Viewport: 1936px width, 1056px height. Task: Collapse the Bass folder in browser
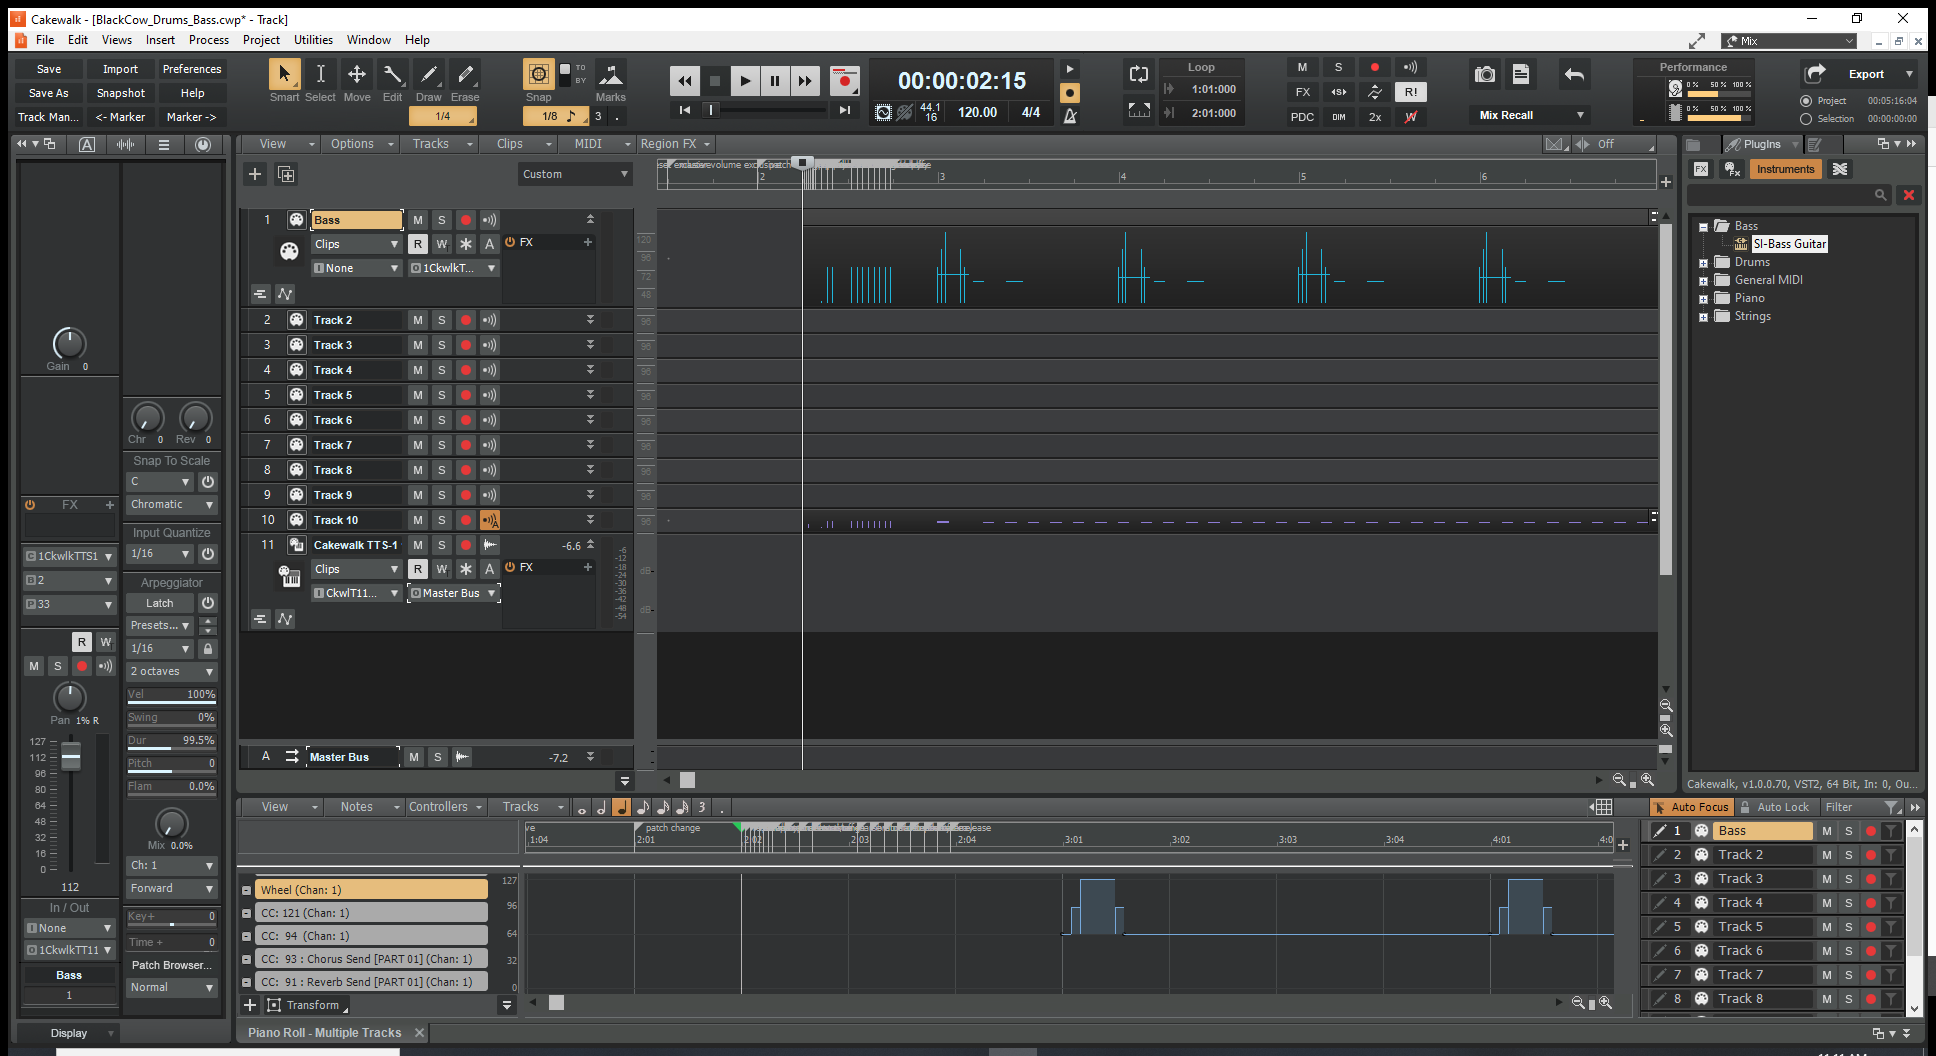click(1703, 227)
